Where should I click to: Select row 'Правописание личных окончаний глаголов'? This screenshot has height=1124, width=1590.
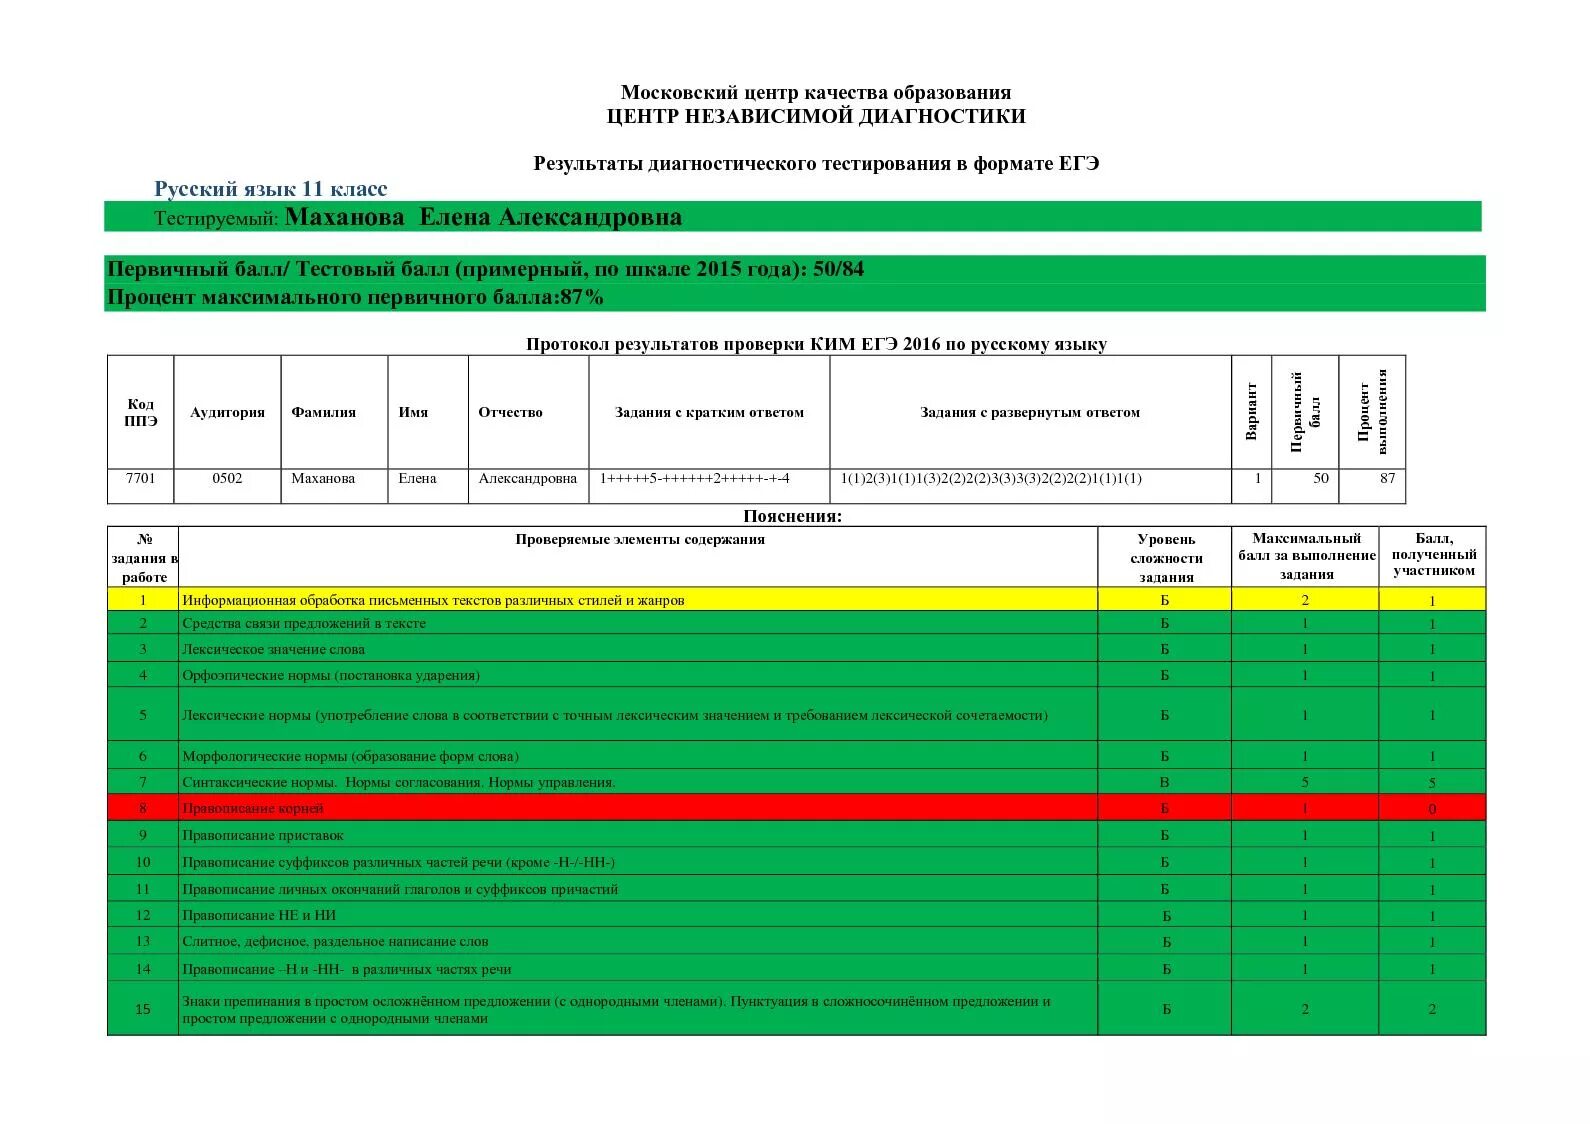pos(797,889)
